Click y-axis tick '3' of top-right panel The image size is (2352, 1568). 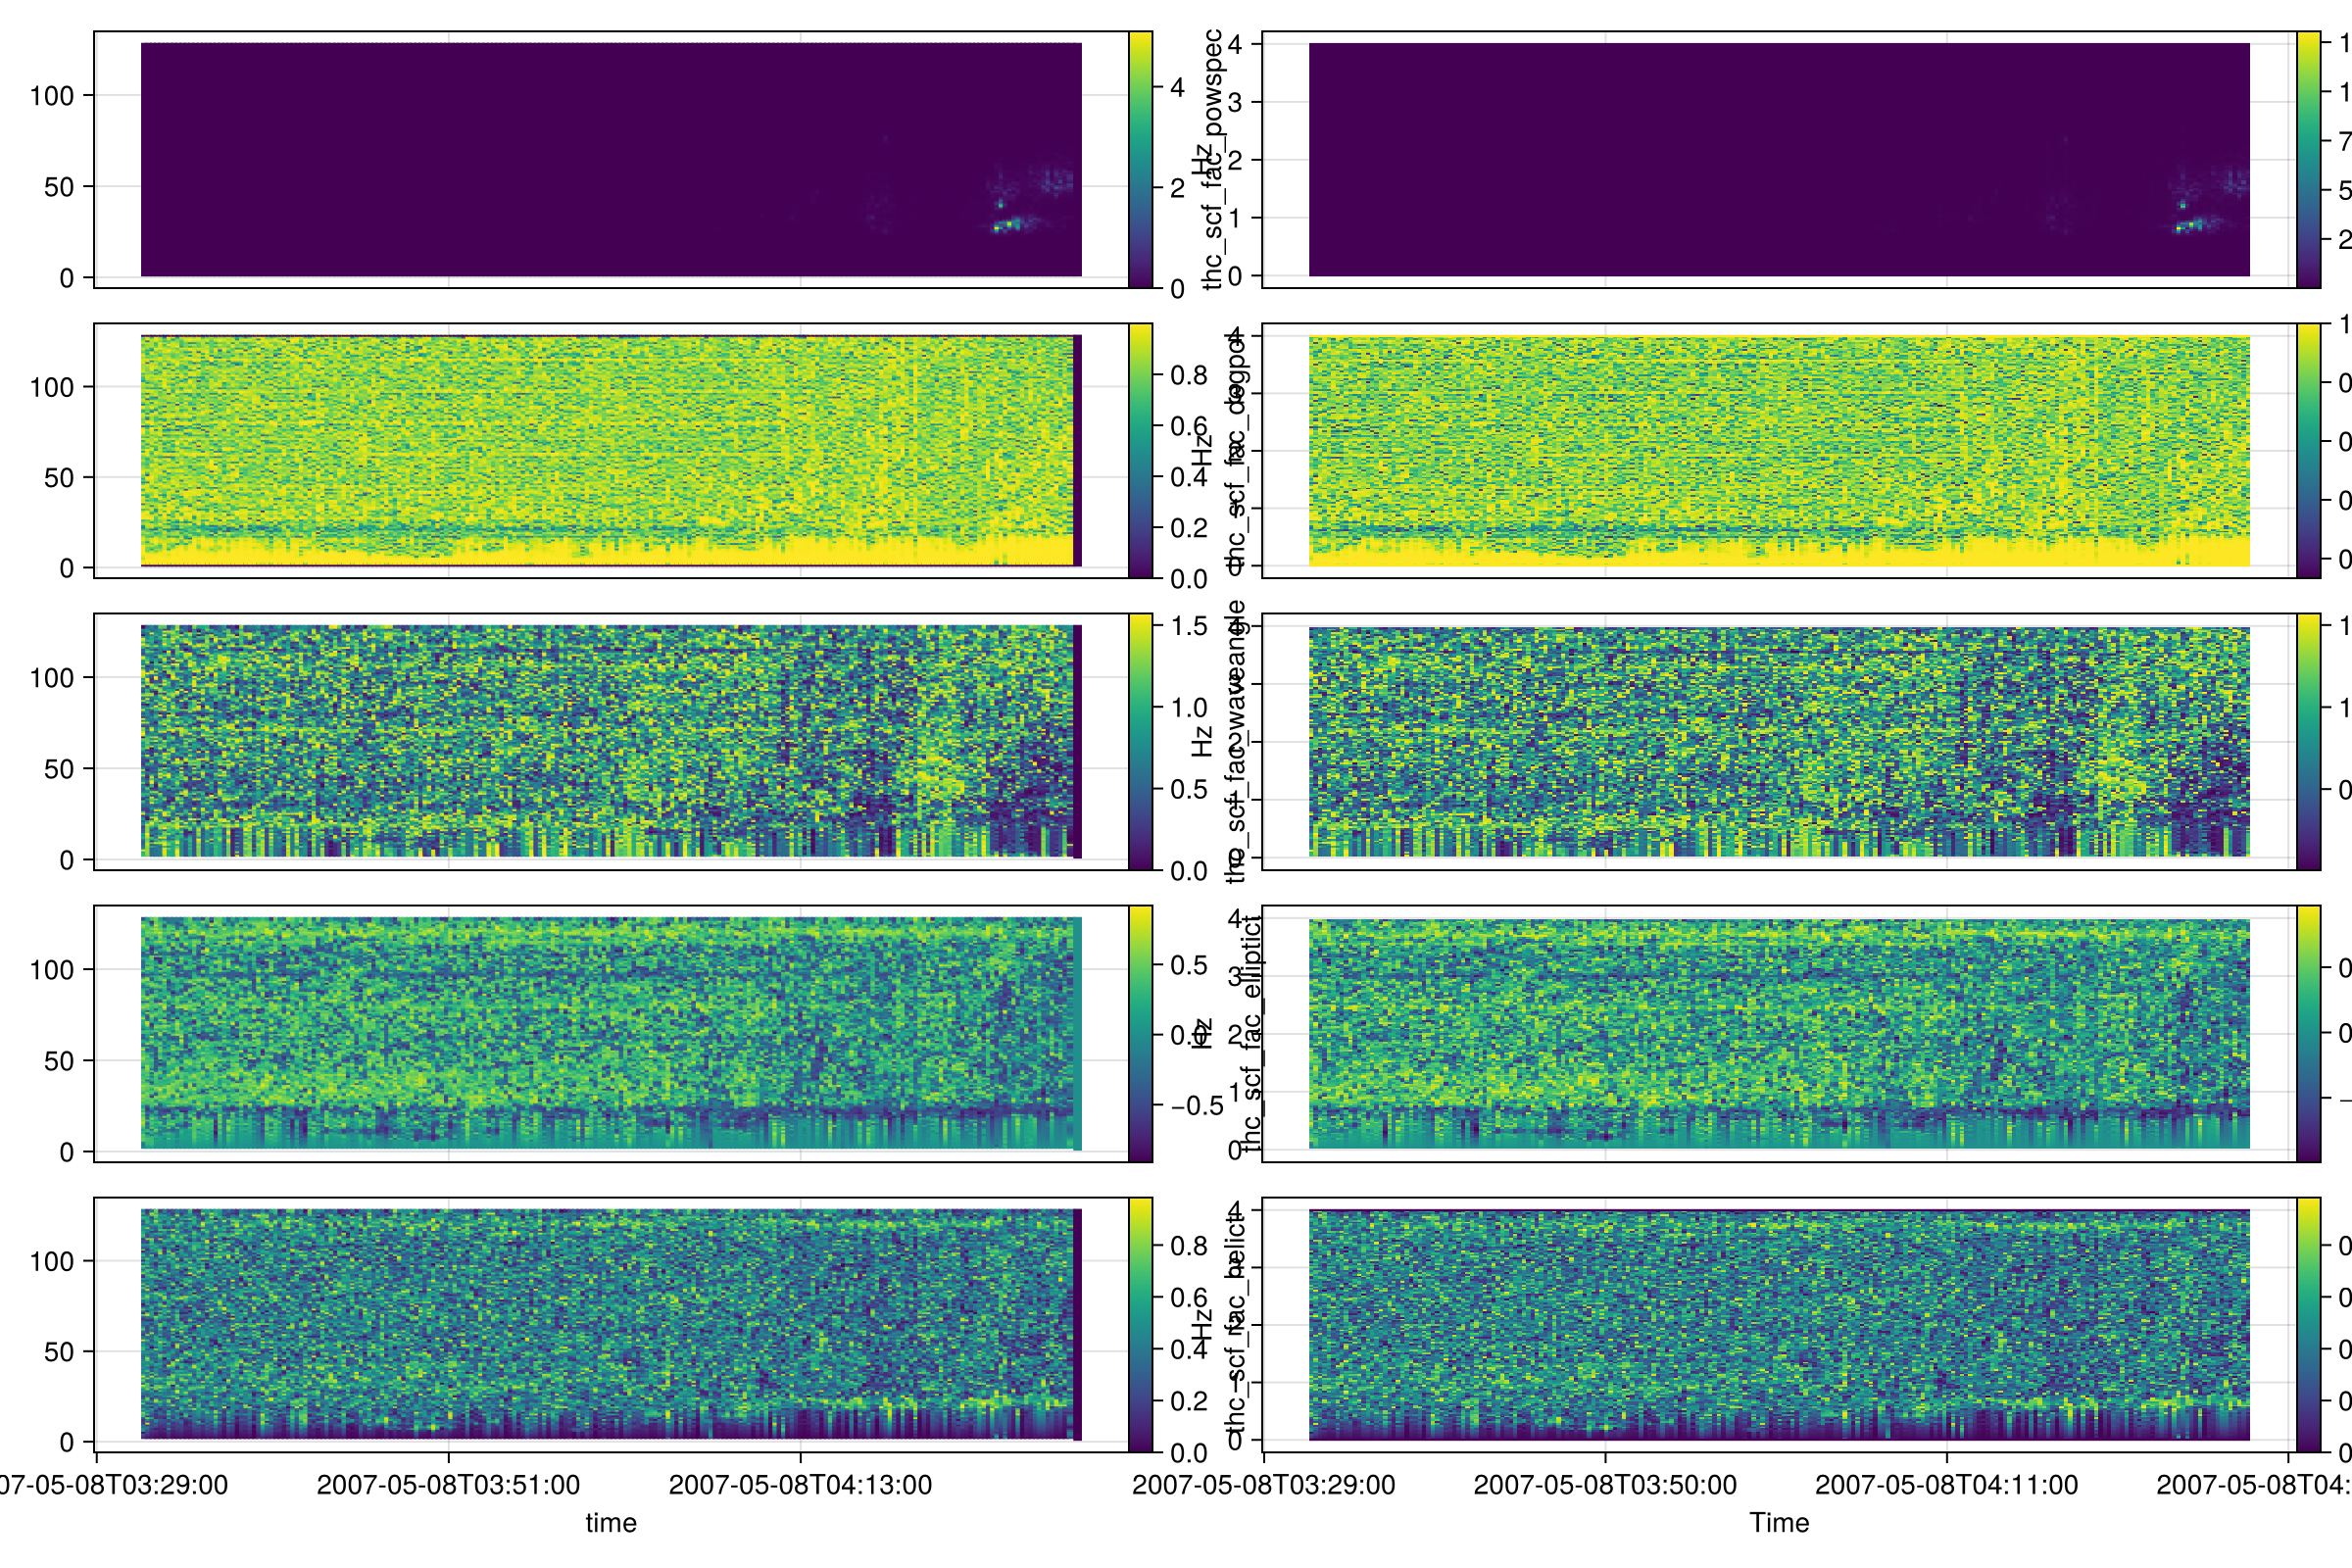click(1235, 102)
